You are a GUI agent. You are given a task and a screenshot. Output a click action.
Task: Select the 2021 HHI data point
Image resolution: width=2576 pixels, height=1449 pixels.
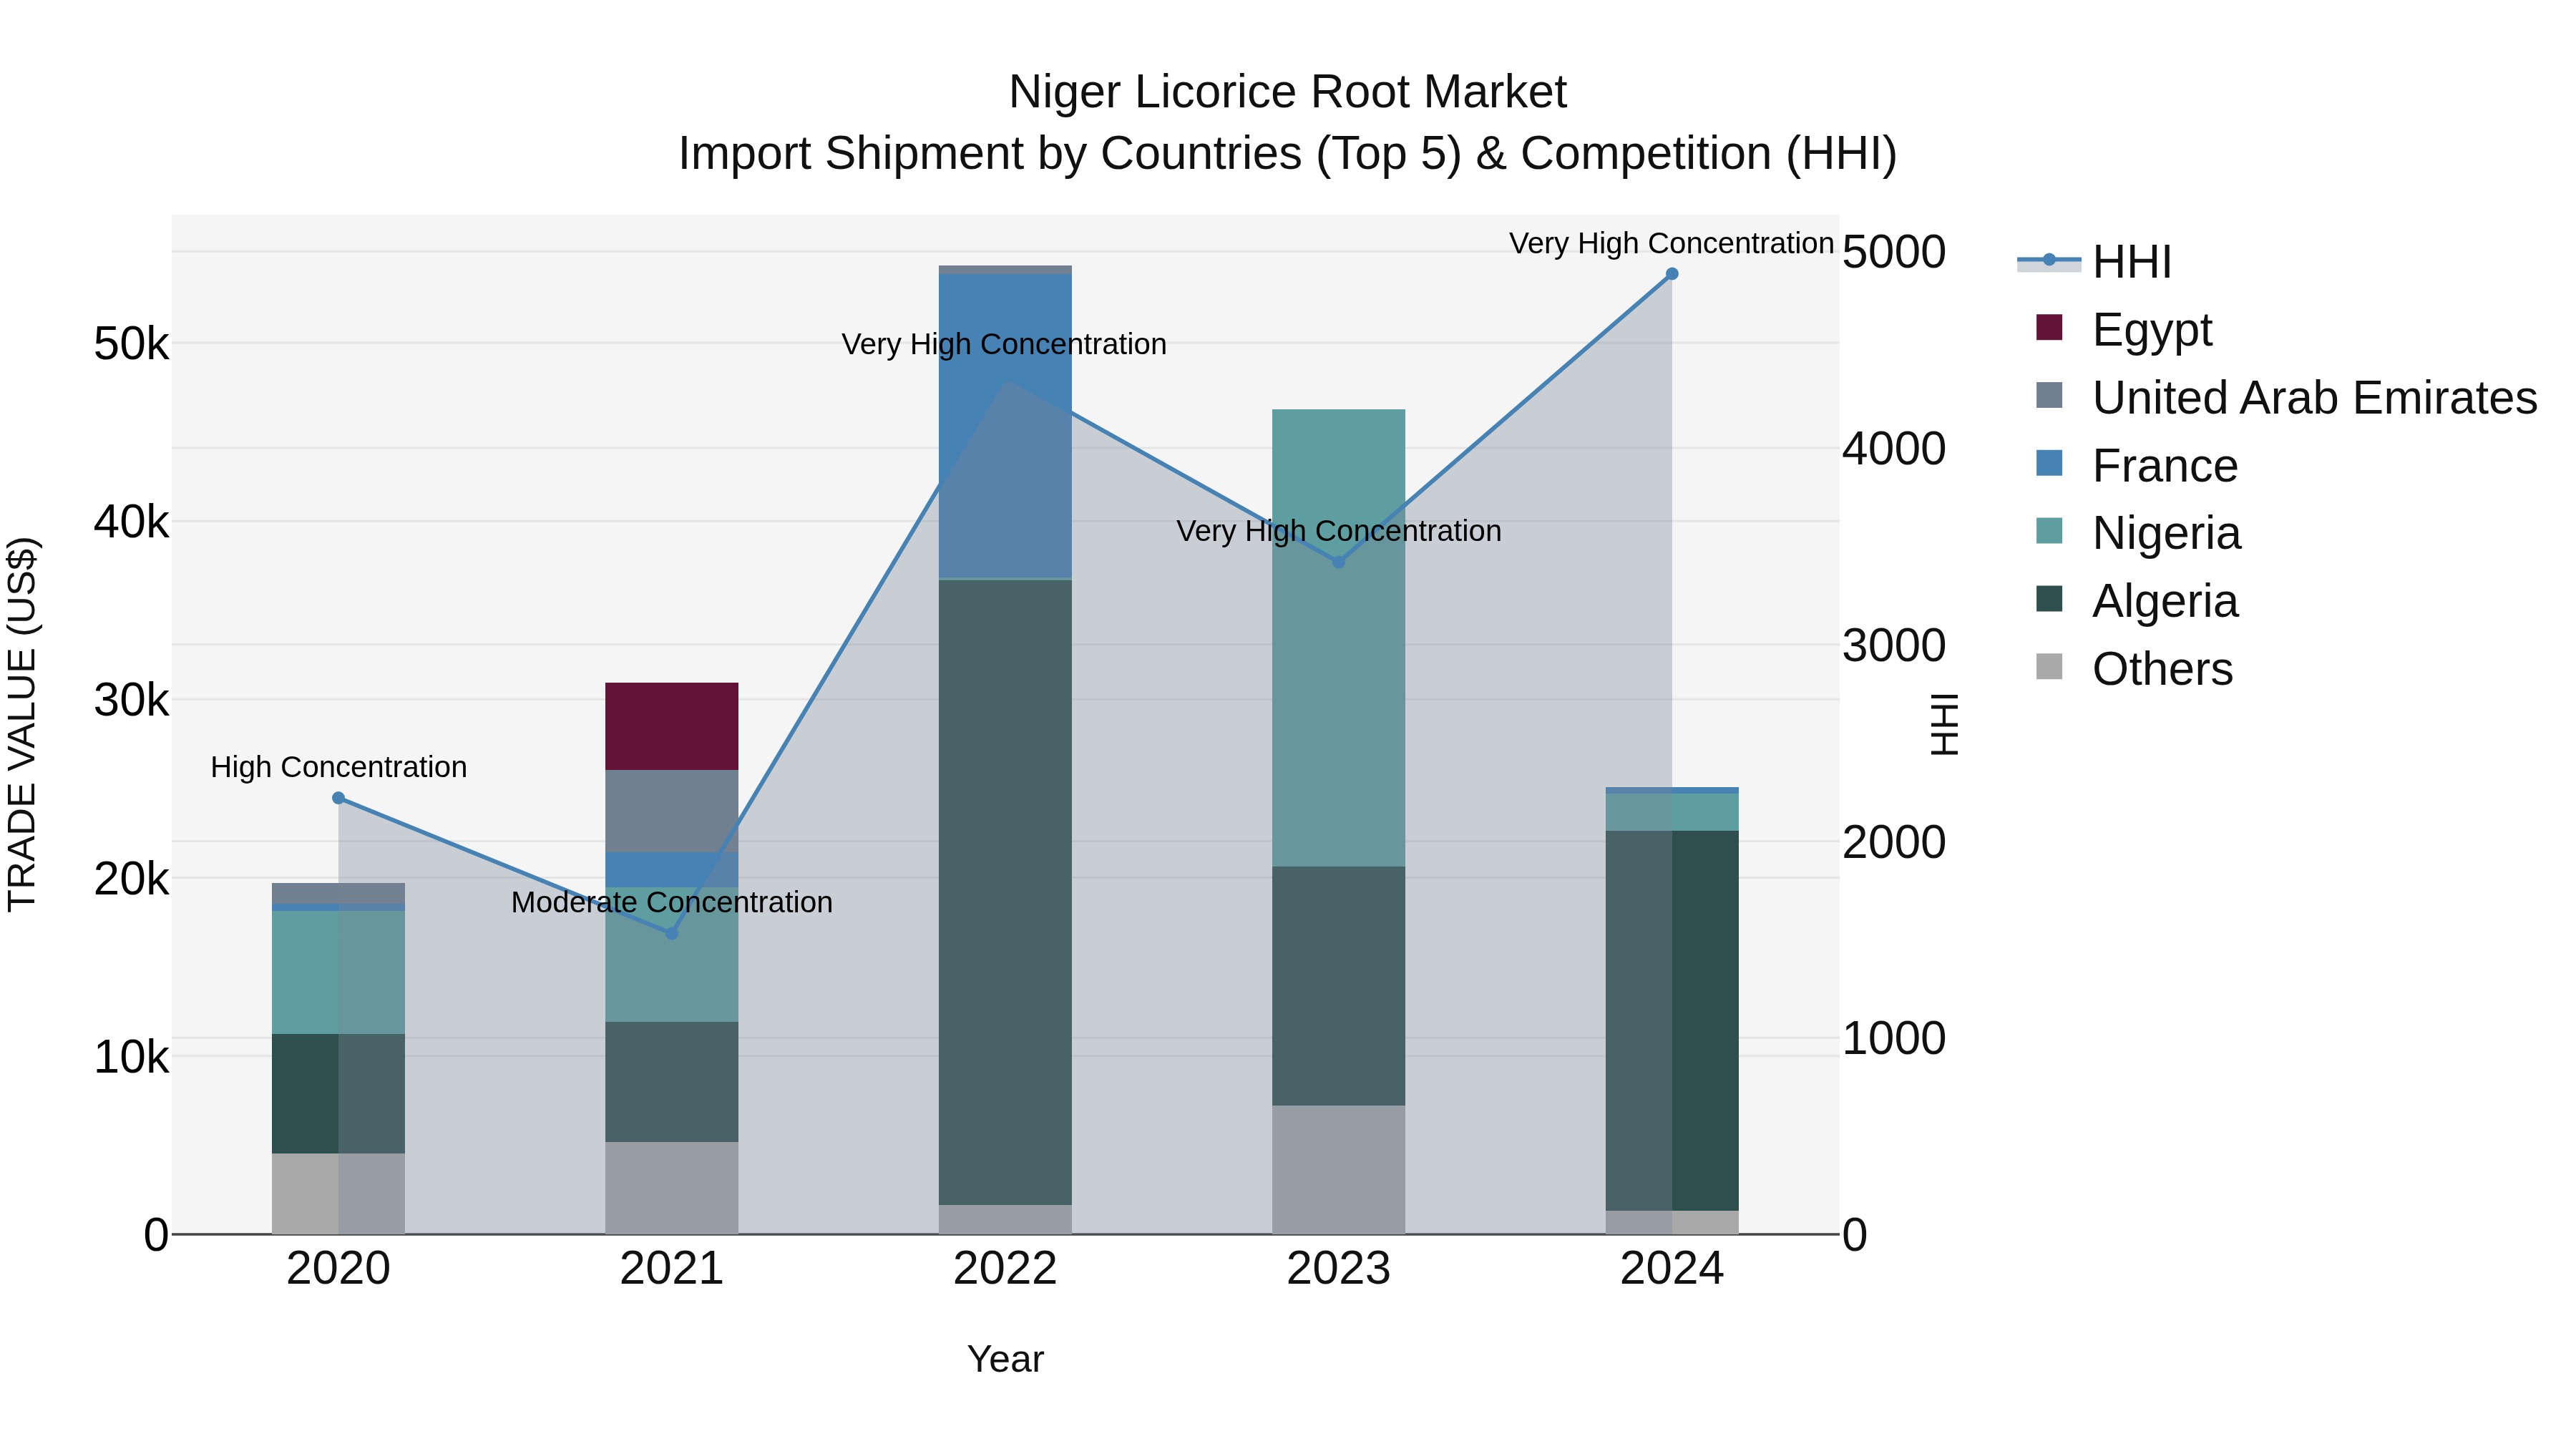click(672, 933)
